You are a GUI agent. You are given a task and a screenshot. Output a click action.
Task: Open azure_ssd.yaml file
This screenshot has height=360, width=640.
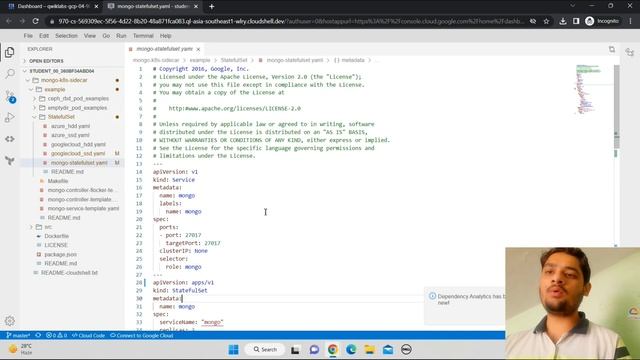(70, 135)
